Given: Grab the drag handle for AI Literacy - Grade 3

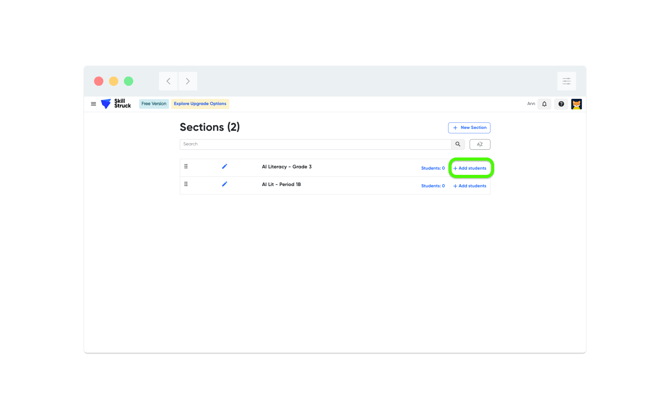Looking at the screenshot, I should click(x=186, y=167).
